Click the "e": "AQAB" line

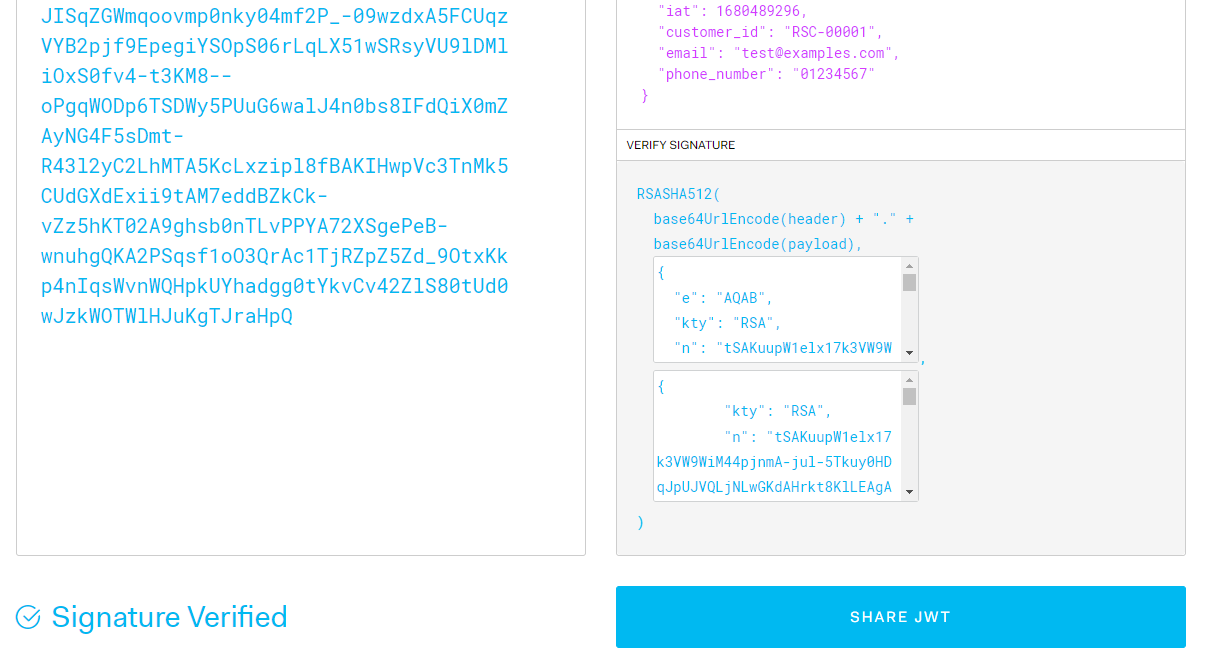tap(724, 298)
